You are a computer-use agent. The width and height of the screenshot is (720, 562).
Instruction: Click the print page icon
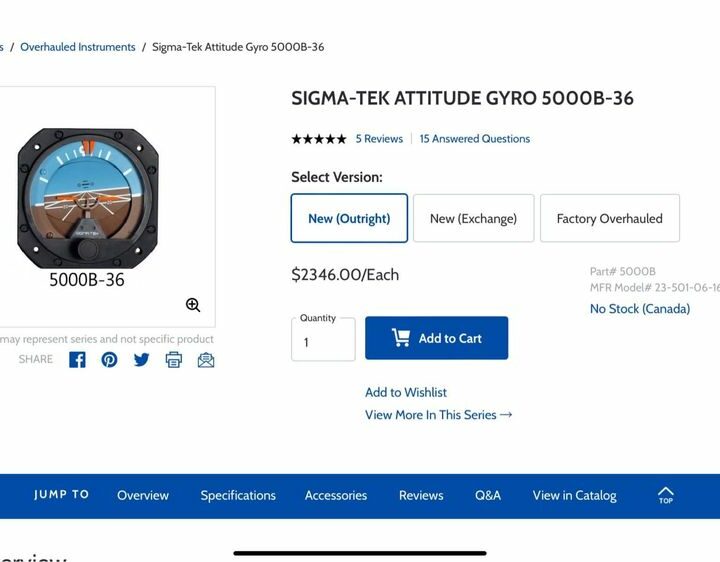click(x=174, y=360)
